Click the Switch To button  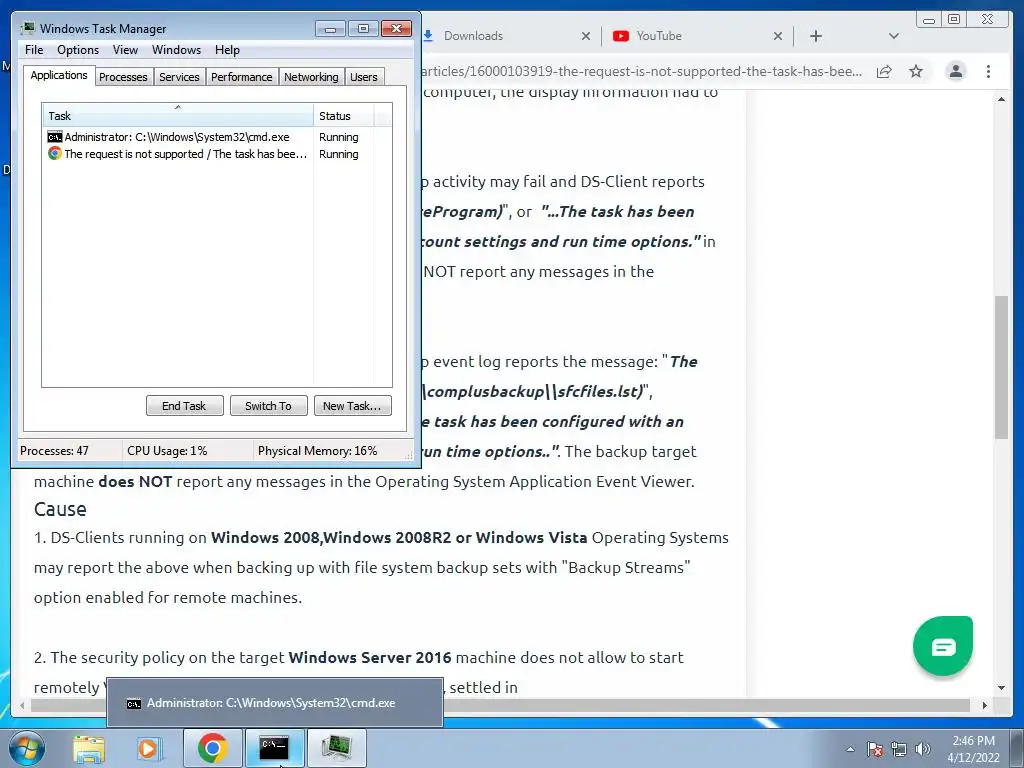pyautogui.click(x=268, y=406)
